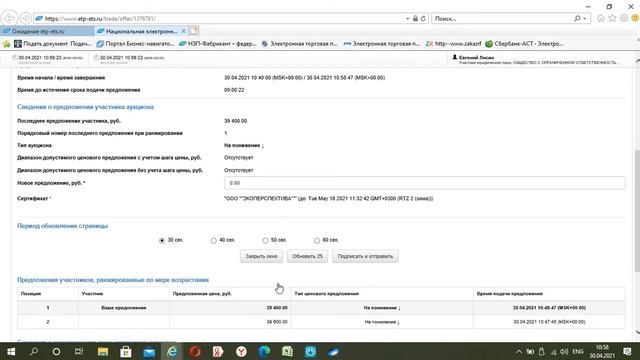This screenshot has height=360, width=640.
Task: Switch to Национальная электронн... tab
Action: tap(141, 31)
